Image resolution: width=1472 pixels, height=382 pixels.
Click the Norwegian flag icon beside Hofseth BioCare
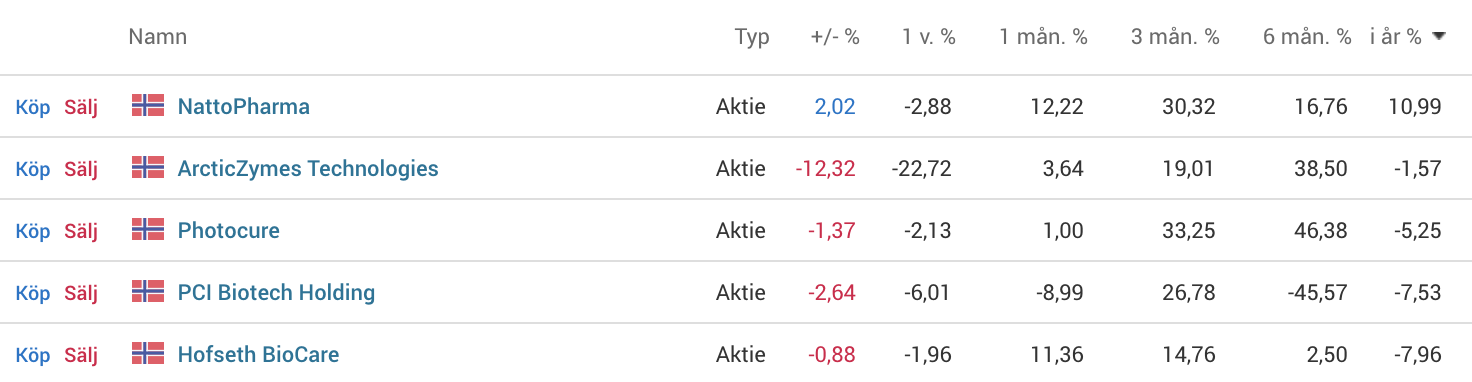148,353
